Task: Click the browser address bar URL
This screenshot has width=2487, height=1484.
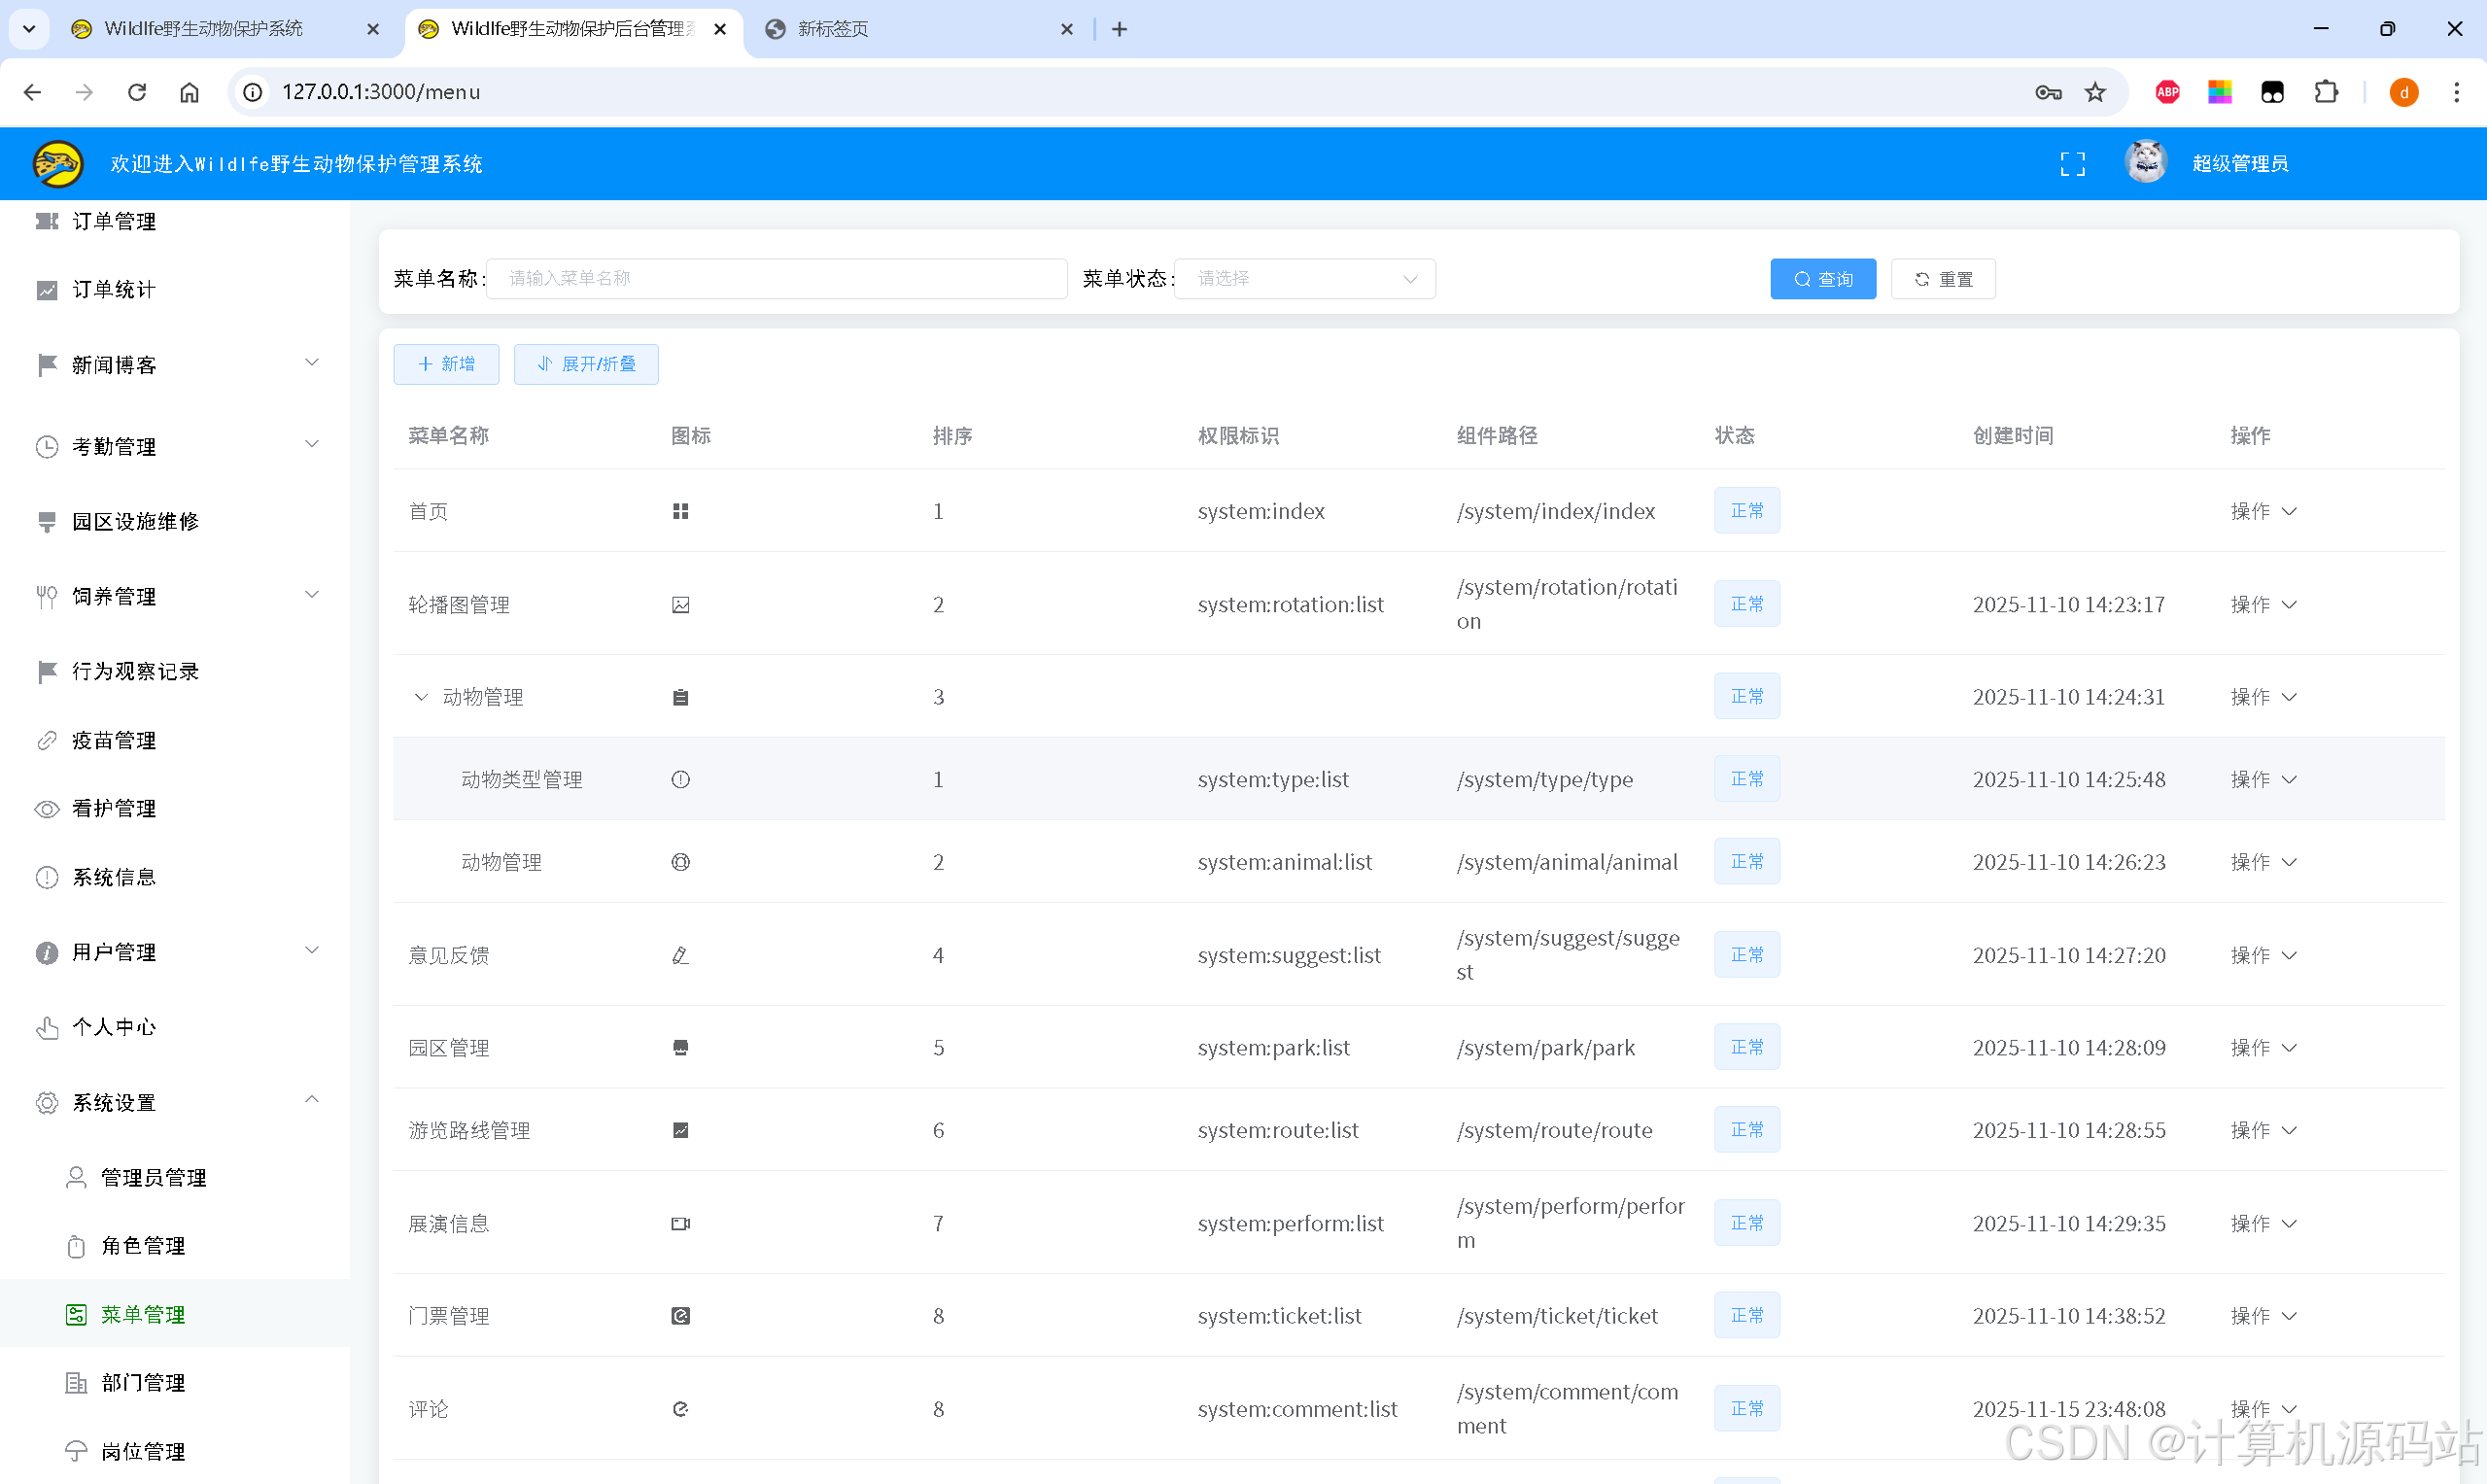Action: [x=381, y=92]
